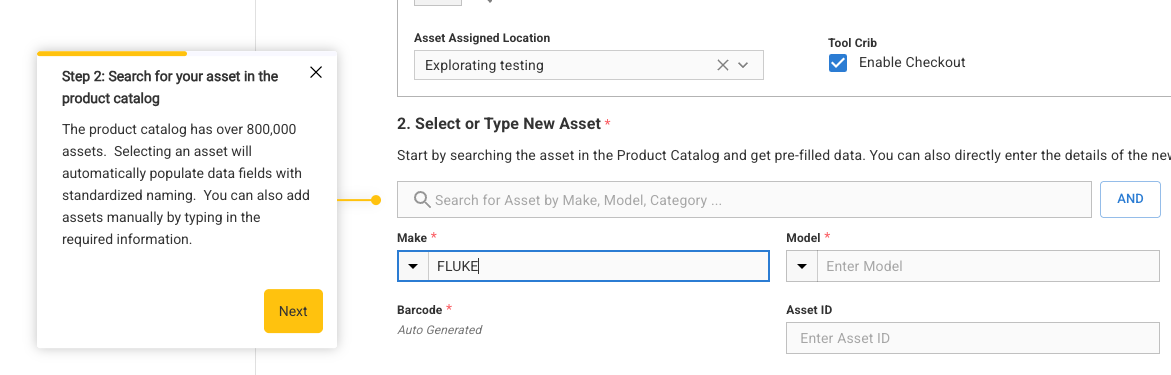Click the AND search operator button
Viewport: 1171px width, 375px height.
point(1130,199)
